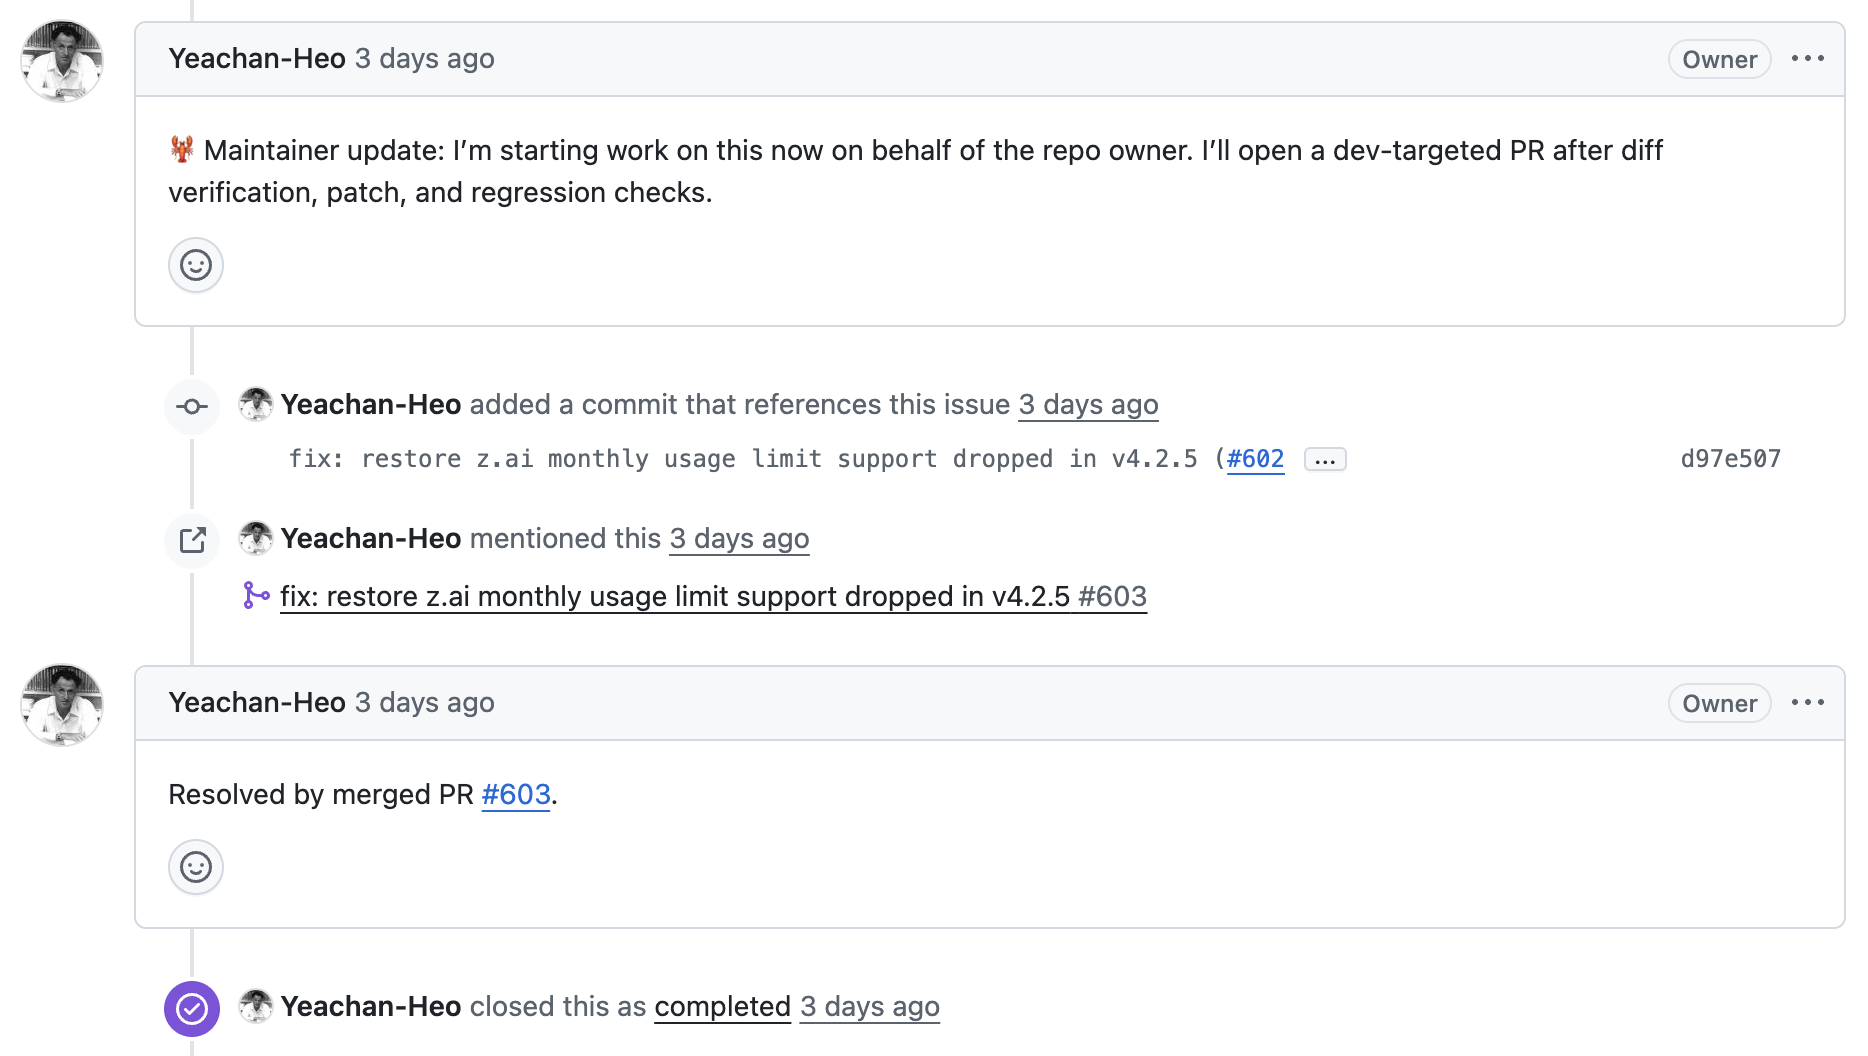Expand the commit message ellipsis
The width and height of the screenshot is (1868, 1056).
pos(1325,460)
